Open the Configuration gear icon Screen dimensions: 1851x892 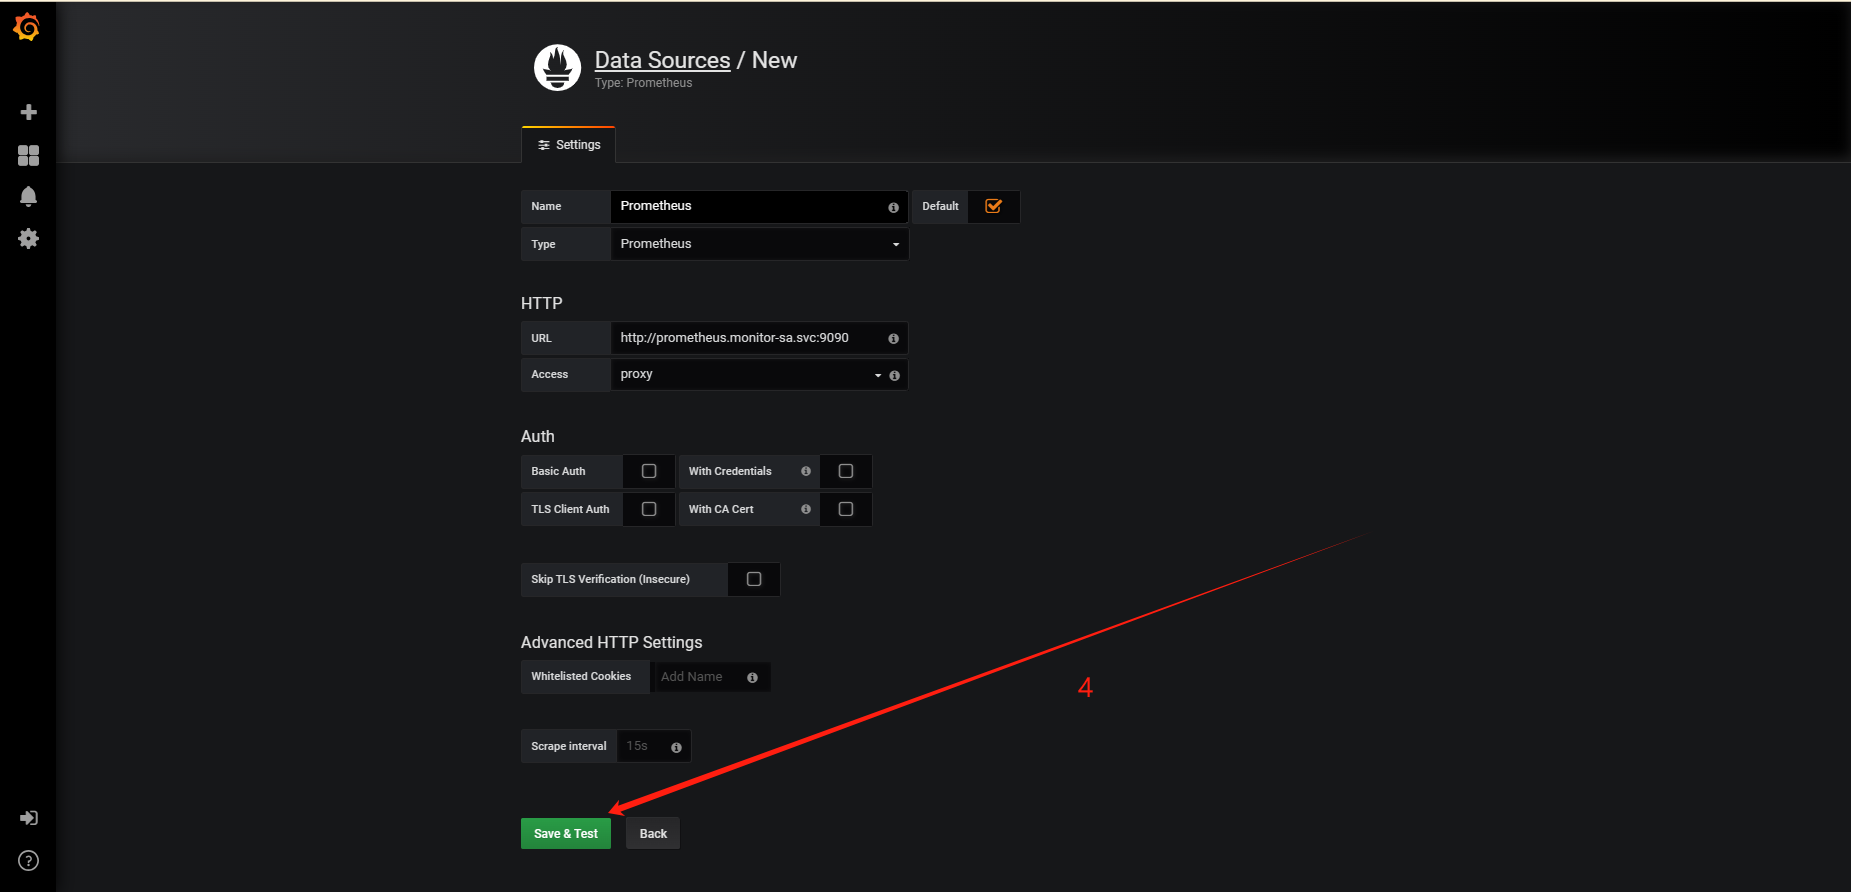[x=29, y=238]
